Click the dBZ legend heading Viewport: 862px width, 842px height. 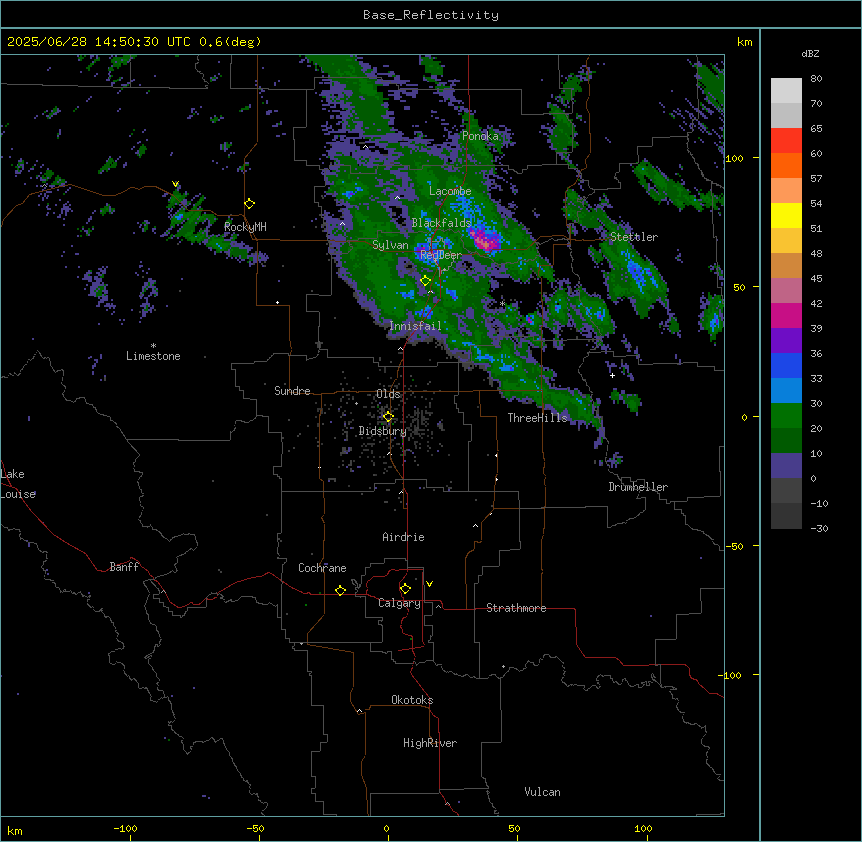810,53
